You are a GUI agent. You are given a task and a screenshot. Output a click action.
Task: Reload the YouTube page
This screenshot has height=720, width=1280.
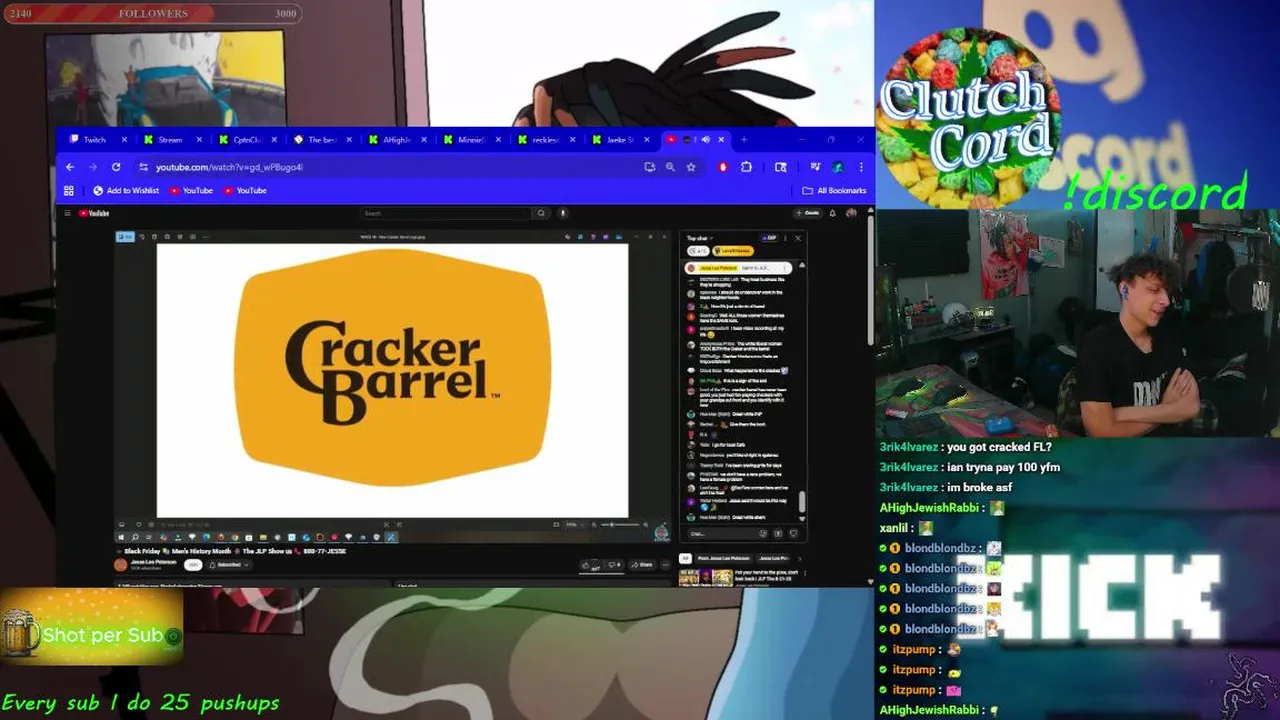[x=116, y=167]
